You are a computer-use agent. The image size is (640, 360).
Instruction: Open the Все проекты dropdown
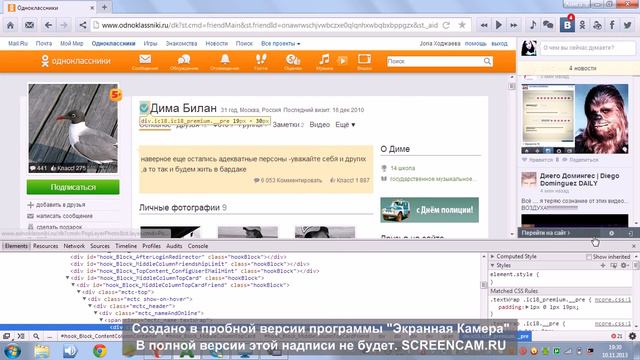click(280, 43)
